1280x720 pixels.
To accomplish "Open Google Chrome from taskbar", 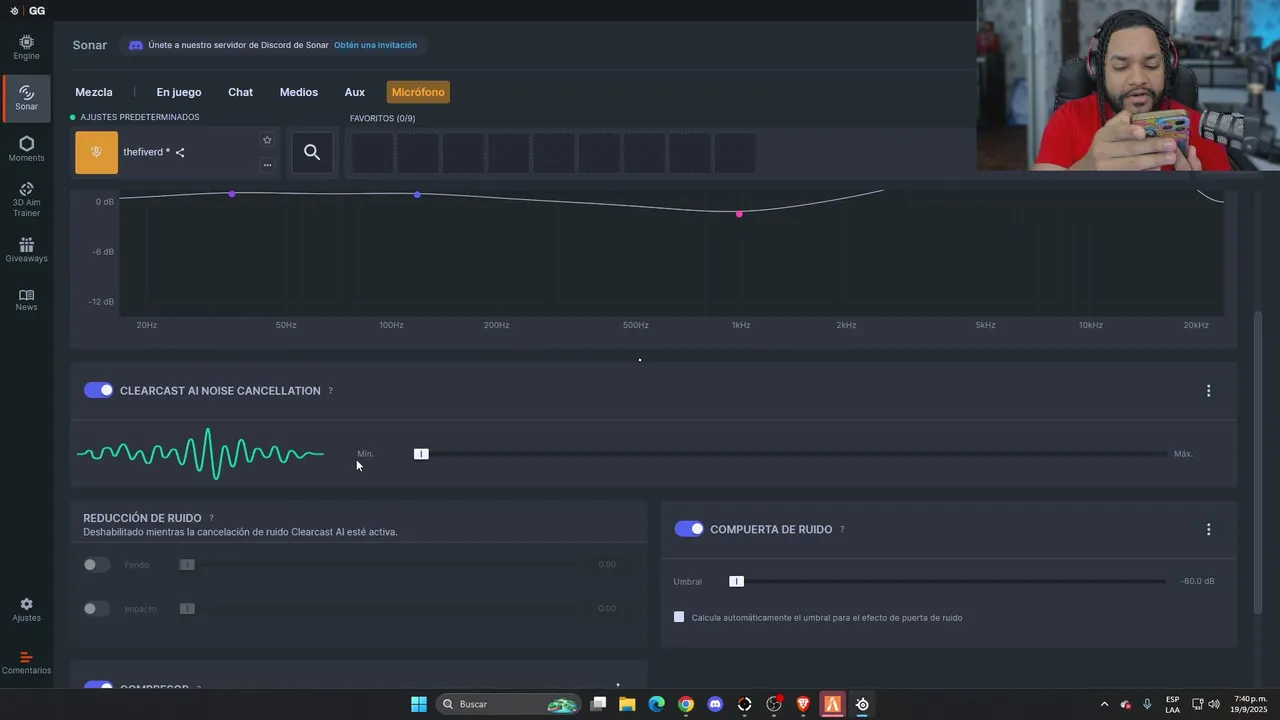I will (685, 704).
